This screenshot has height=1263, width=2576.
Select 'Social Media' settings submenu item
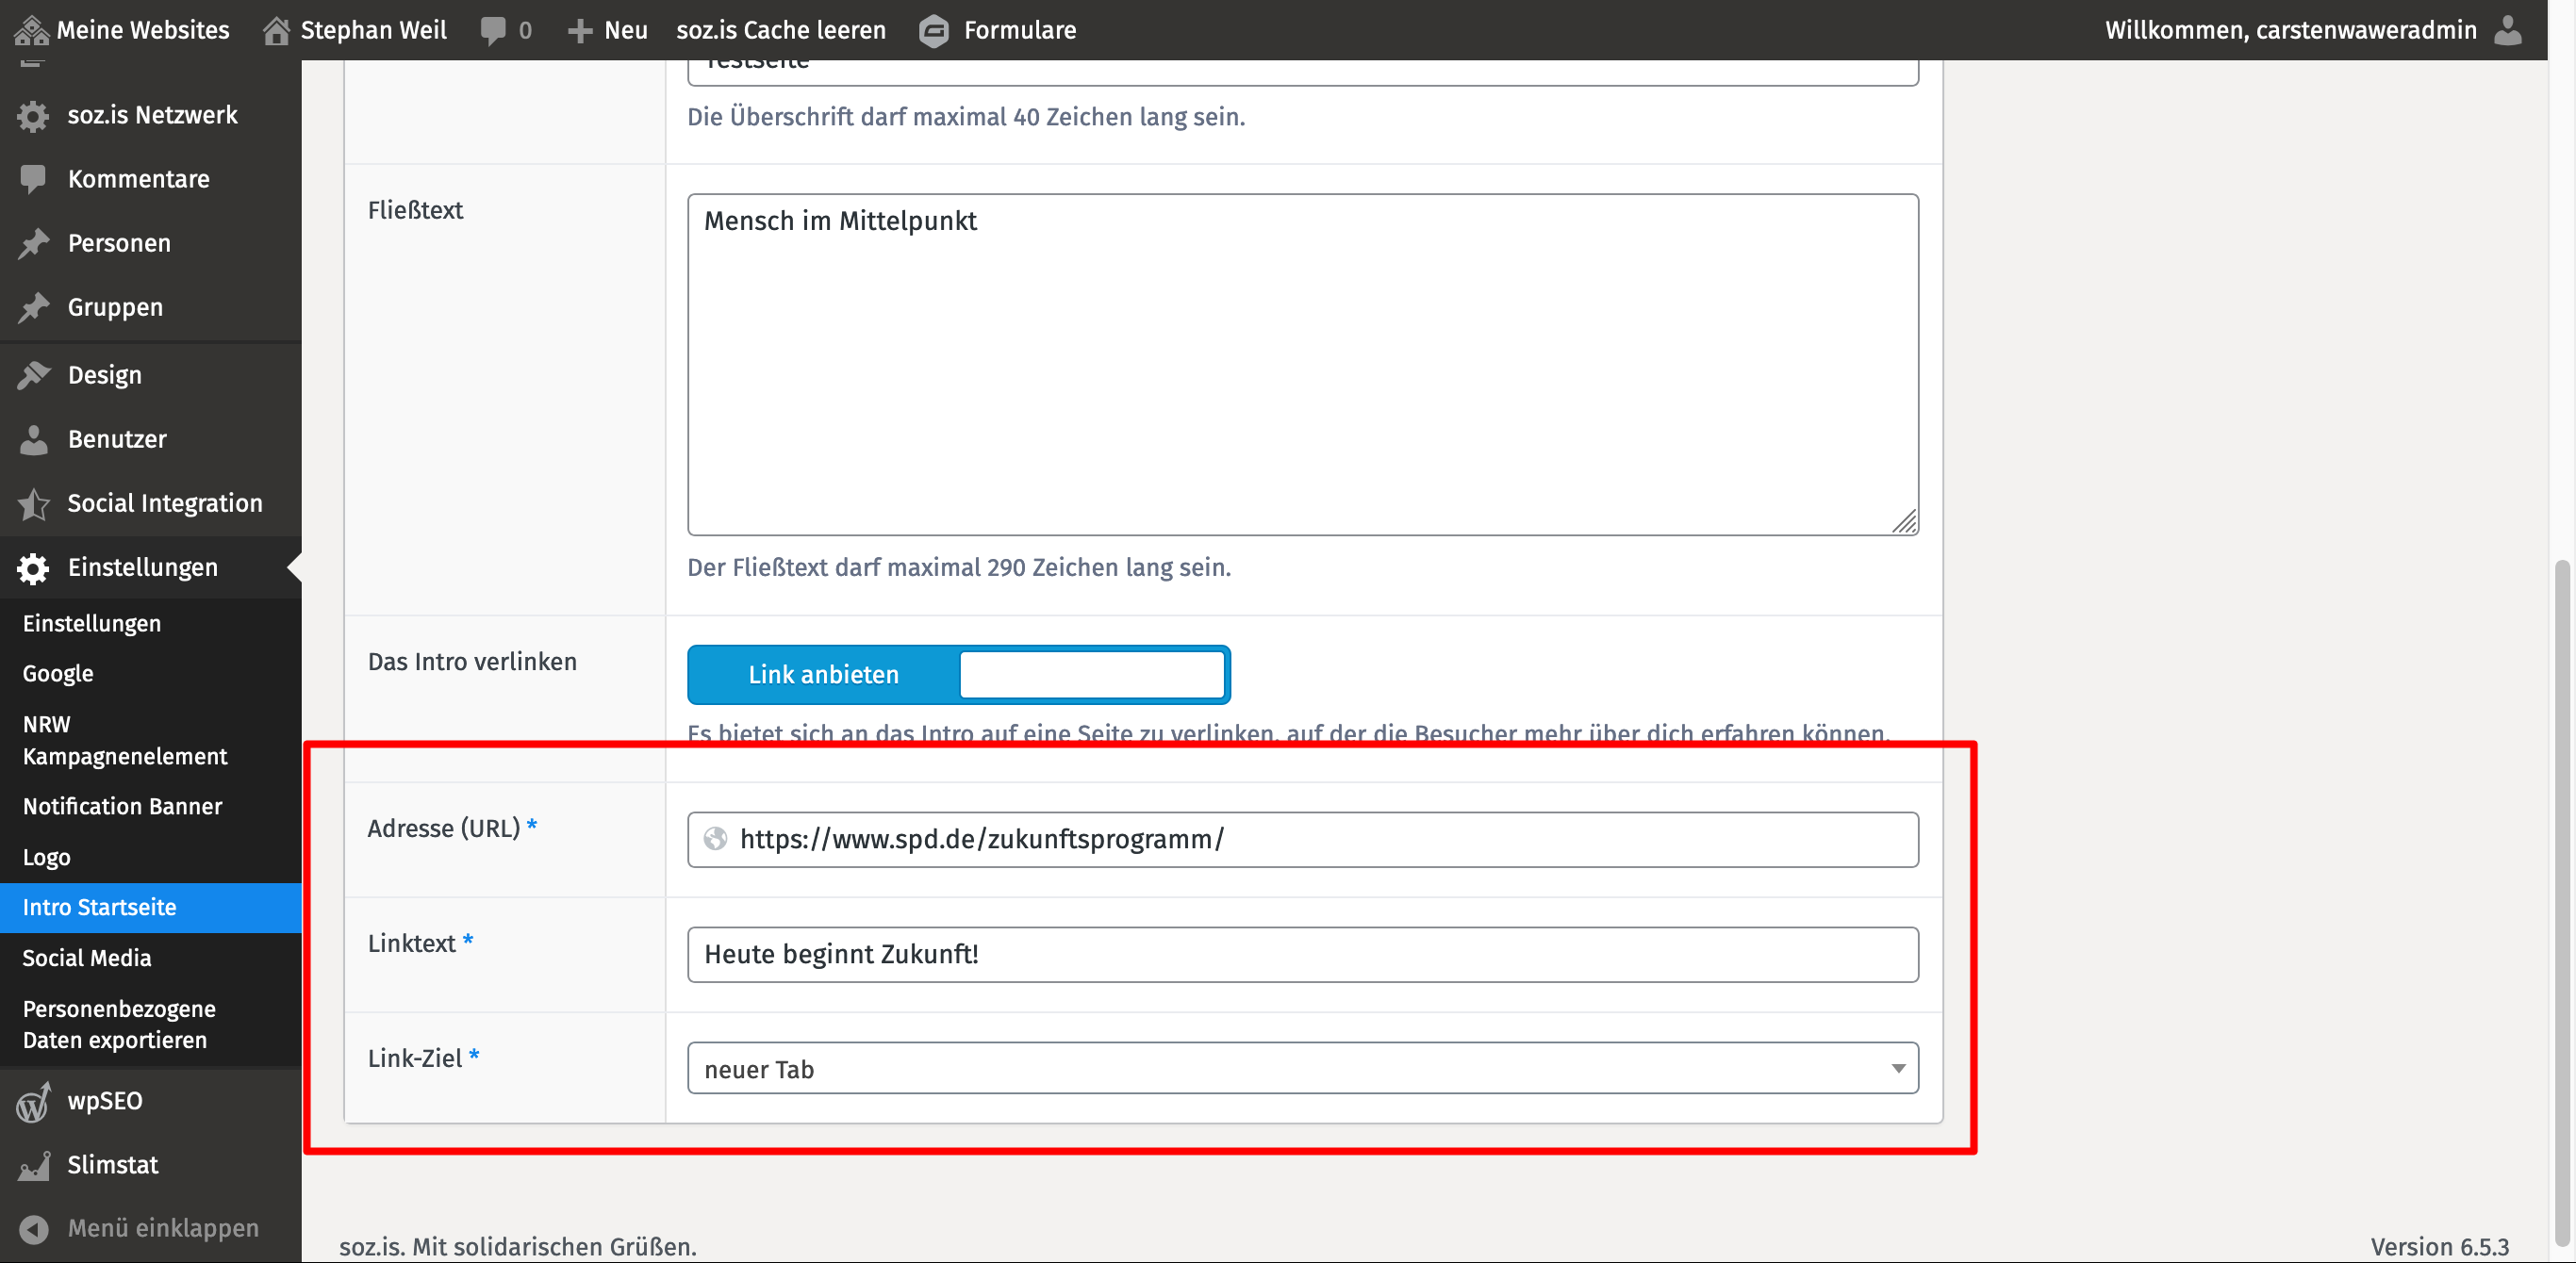[x=87, y=958]
